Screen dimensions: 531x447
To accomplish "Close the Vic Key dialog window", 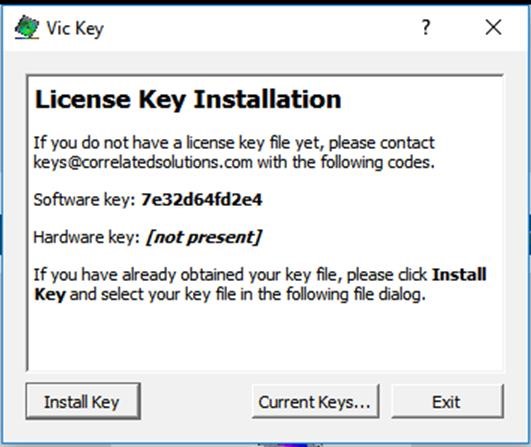I will pos(493,27).
